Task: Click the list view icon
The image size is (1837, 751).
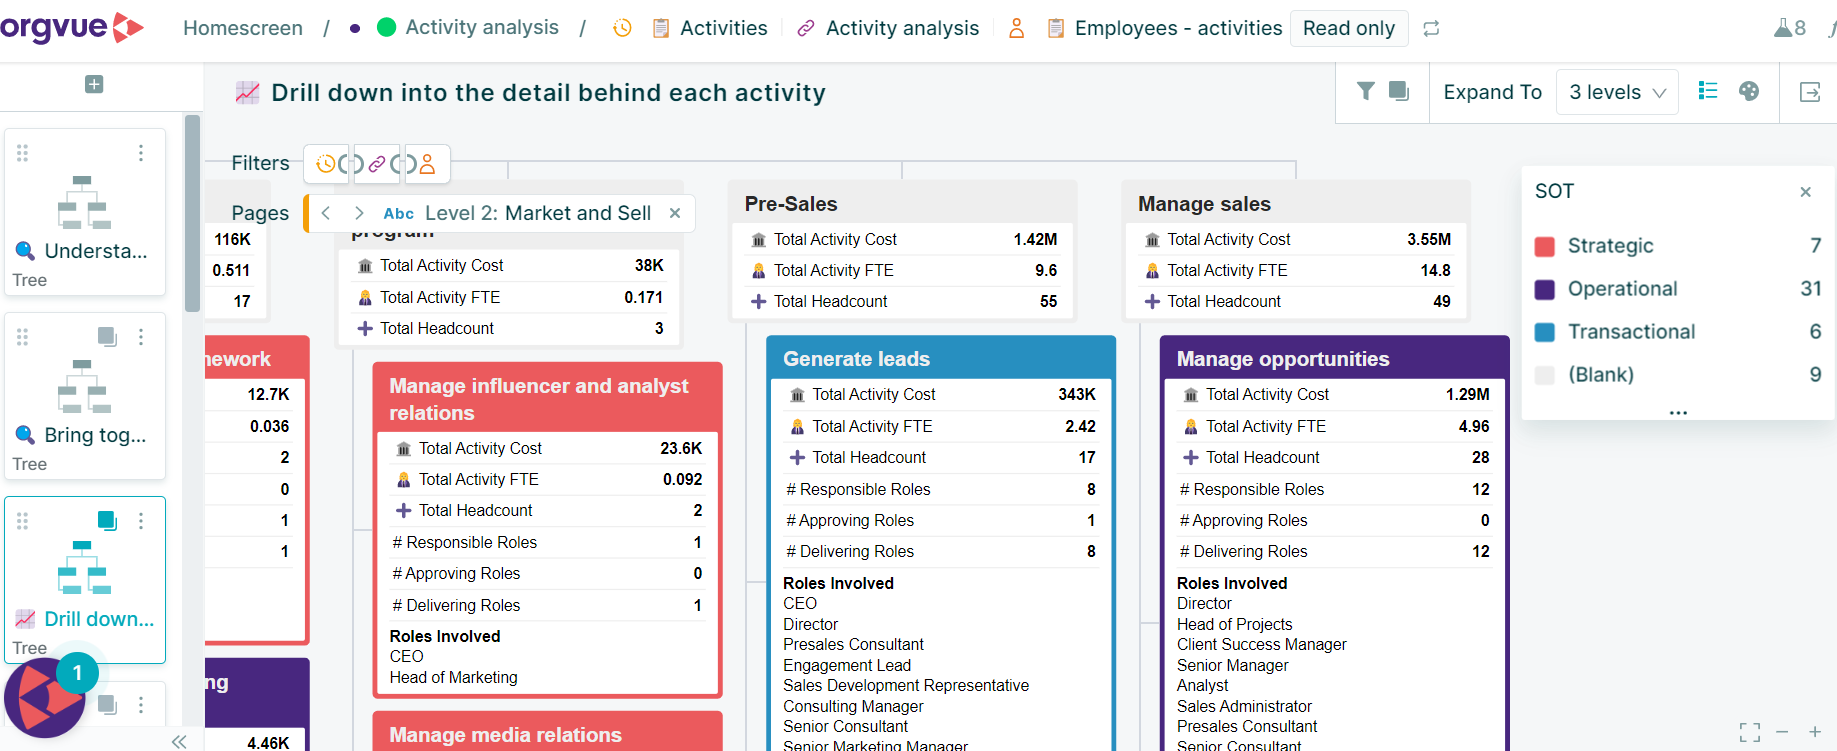Action: [1708, 91]
